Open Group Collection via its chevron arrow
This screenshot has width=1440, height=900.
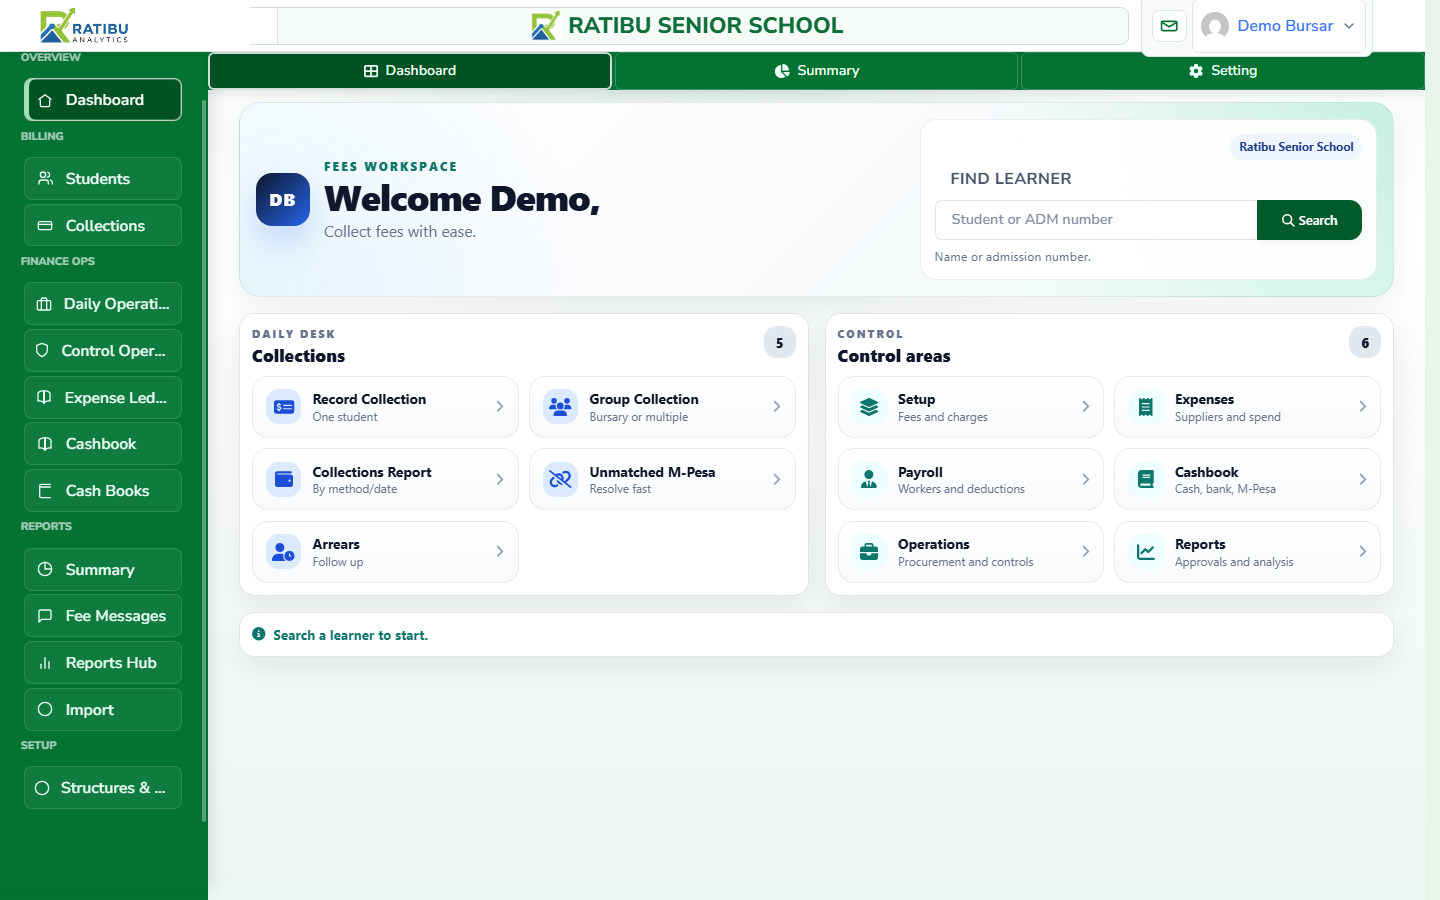click(x=777, y=407)
